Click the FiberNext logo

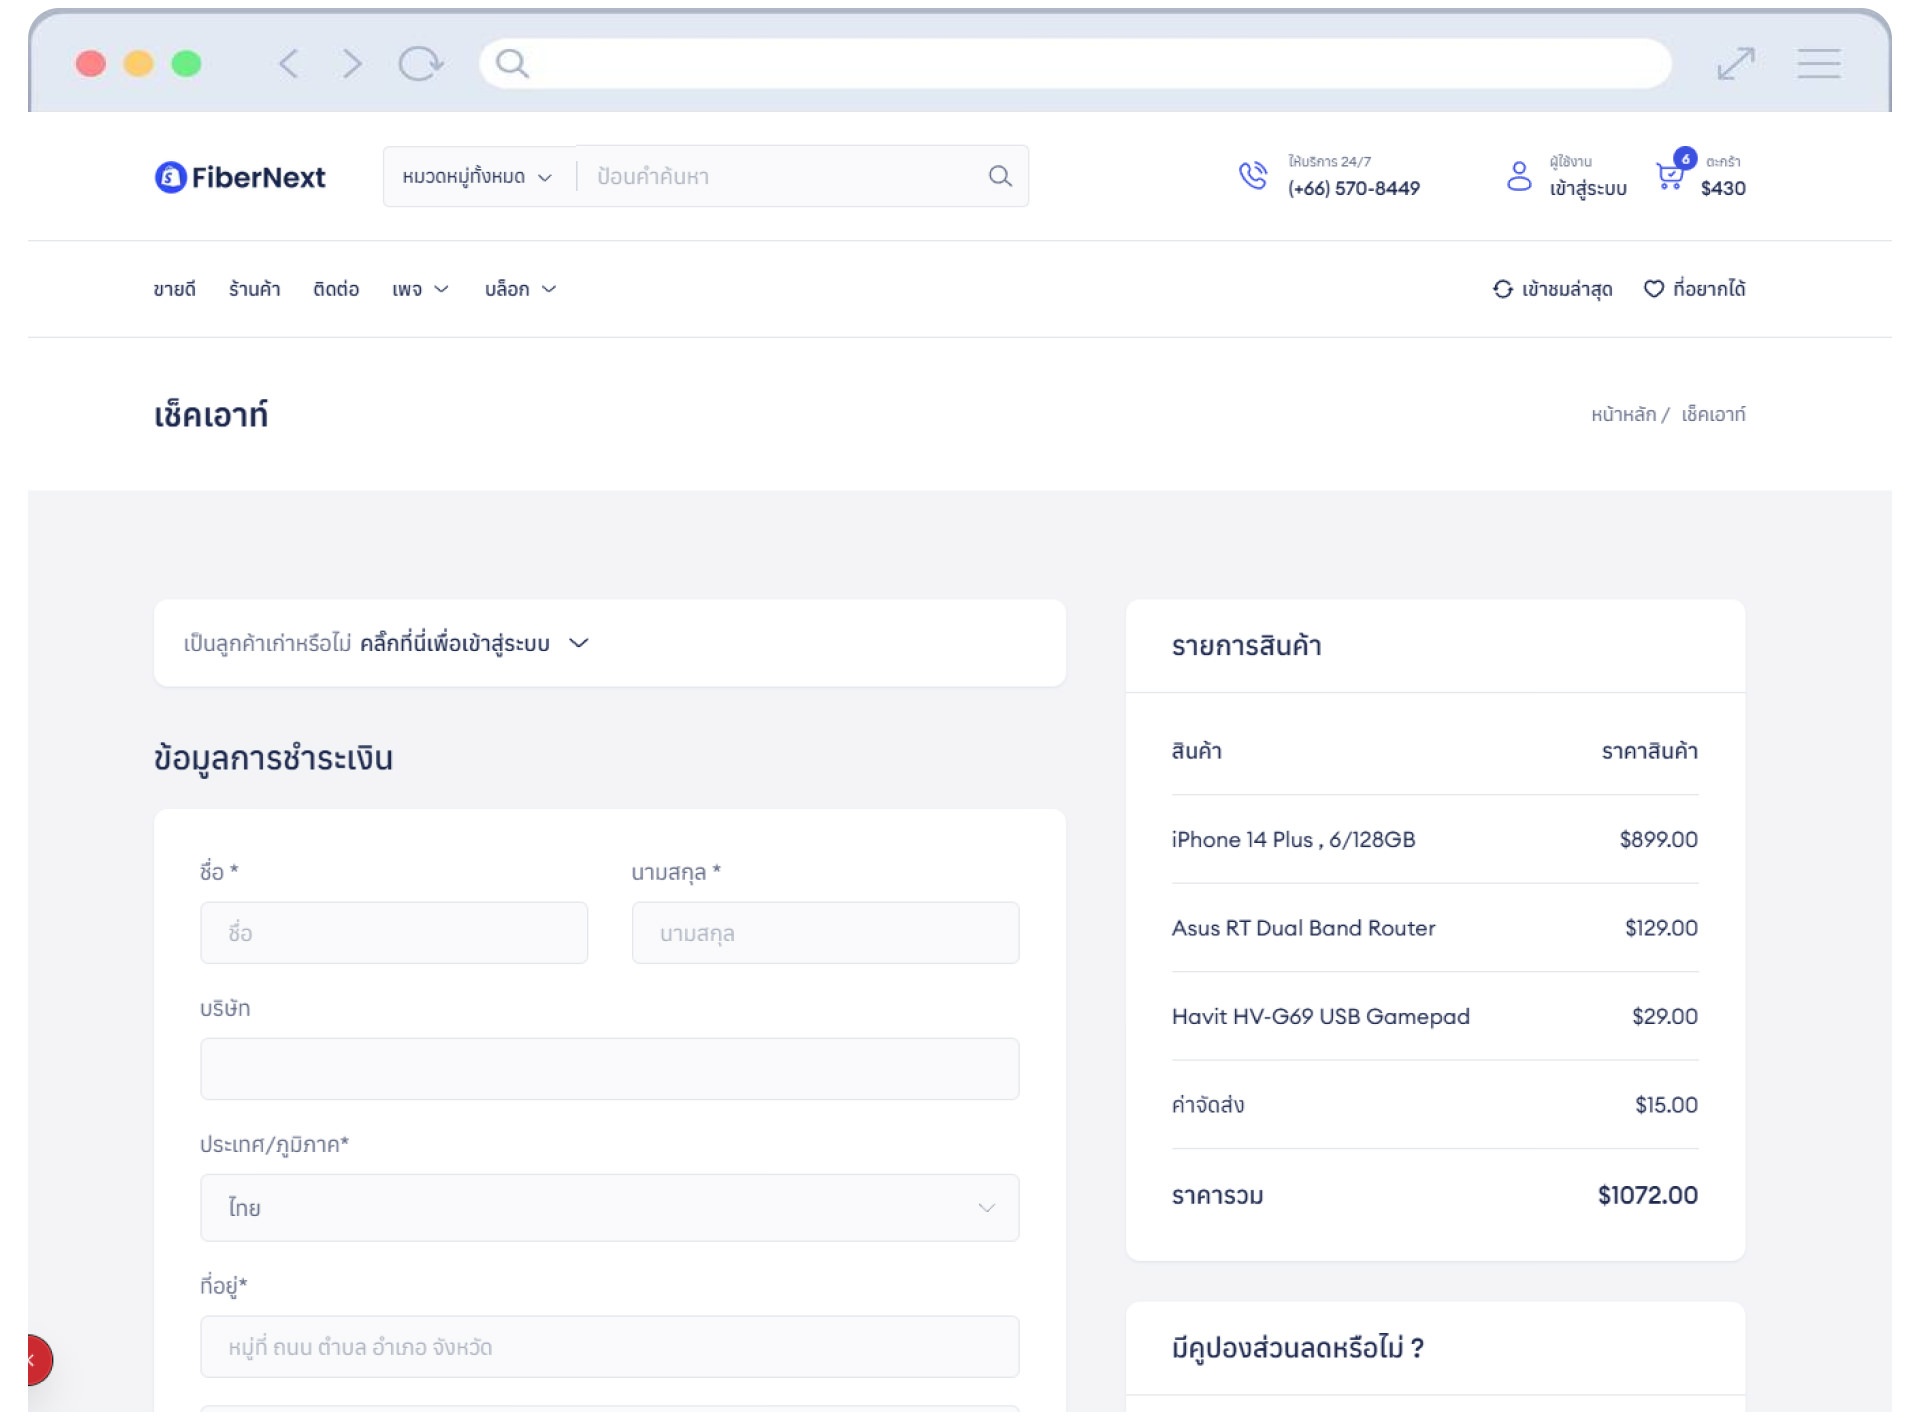240,177
